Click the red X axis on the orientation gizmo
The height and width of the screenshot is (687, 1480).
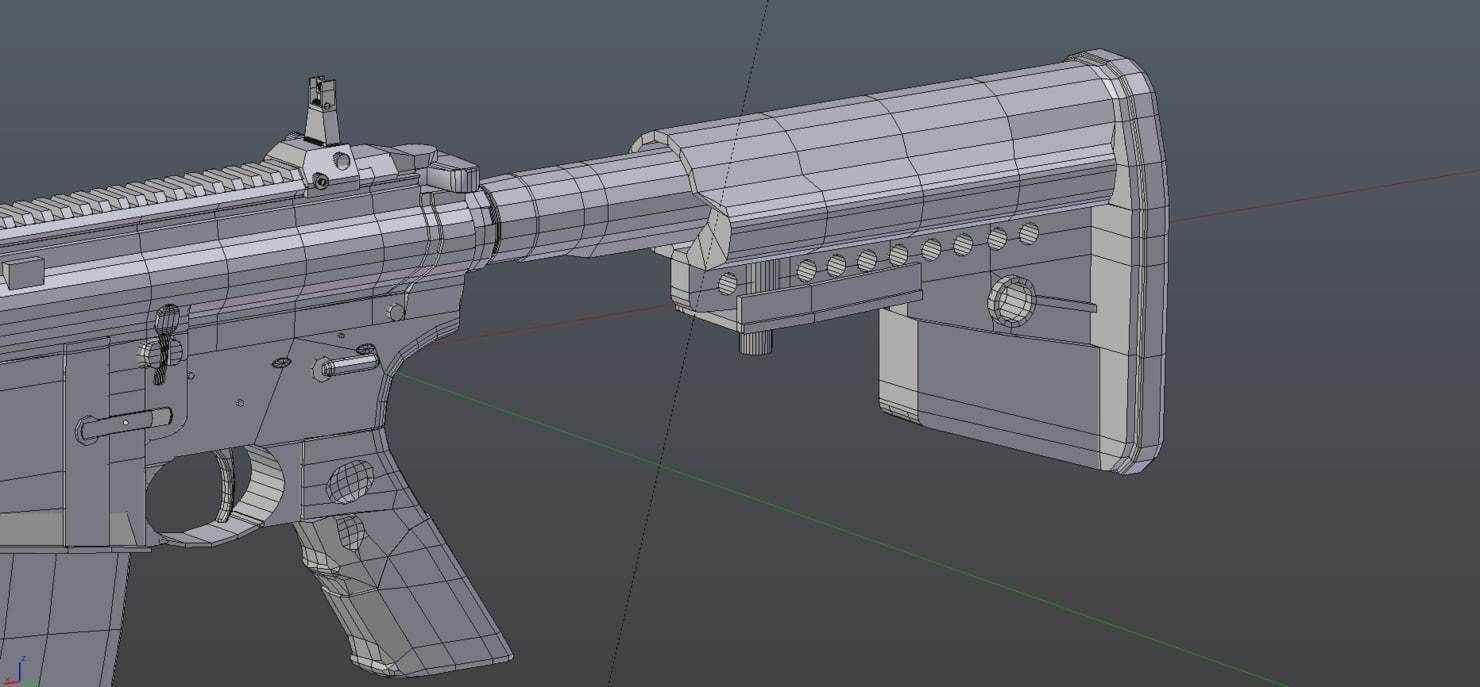pyautogui.click(x=9, y=681)
